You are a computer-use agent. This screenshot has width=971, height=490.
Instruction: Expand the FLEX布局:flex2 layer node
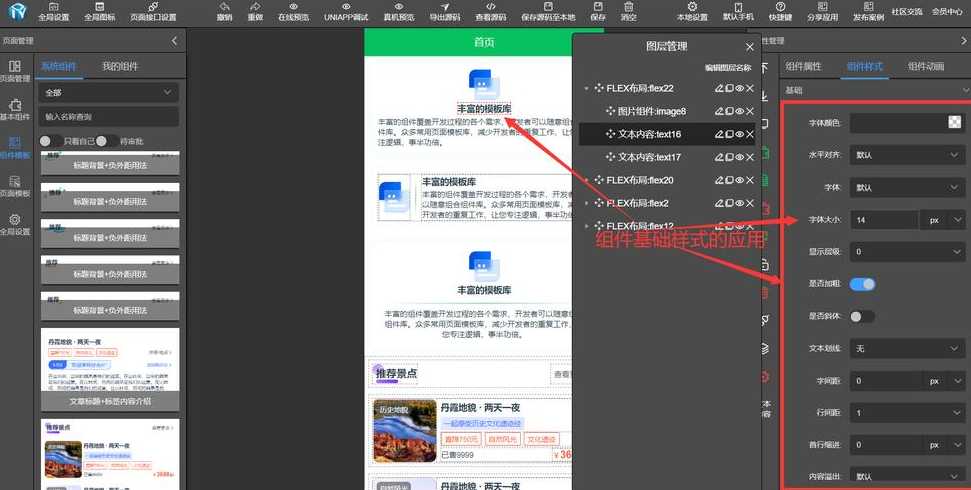tap(586, 203)
